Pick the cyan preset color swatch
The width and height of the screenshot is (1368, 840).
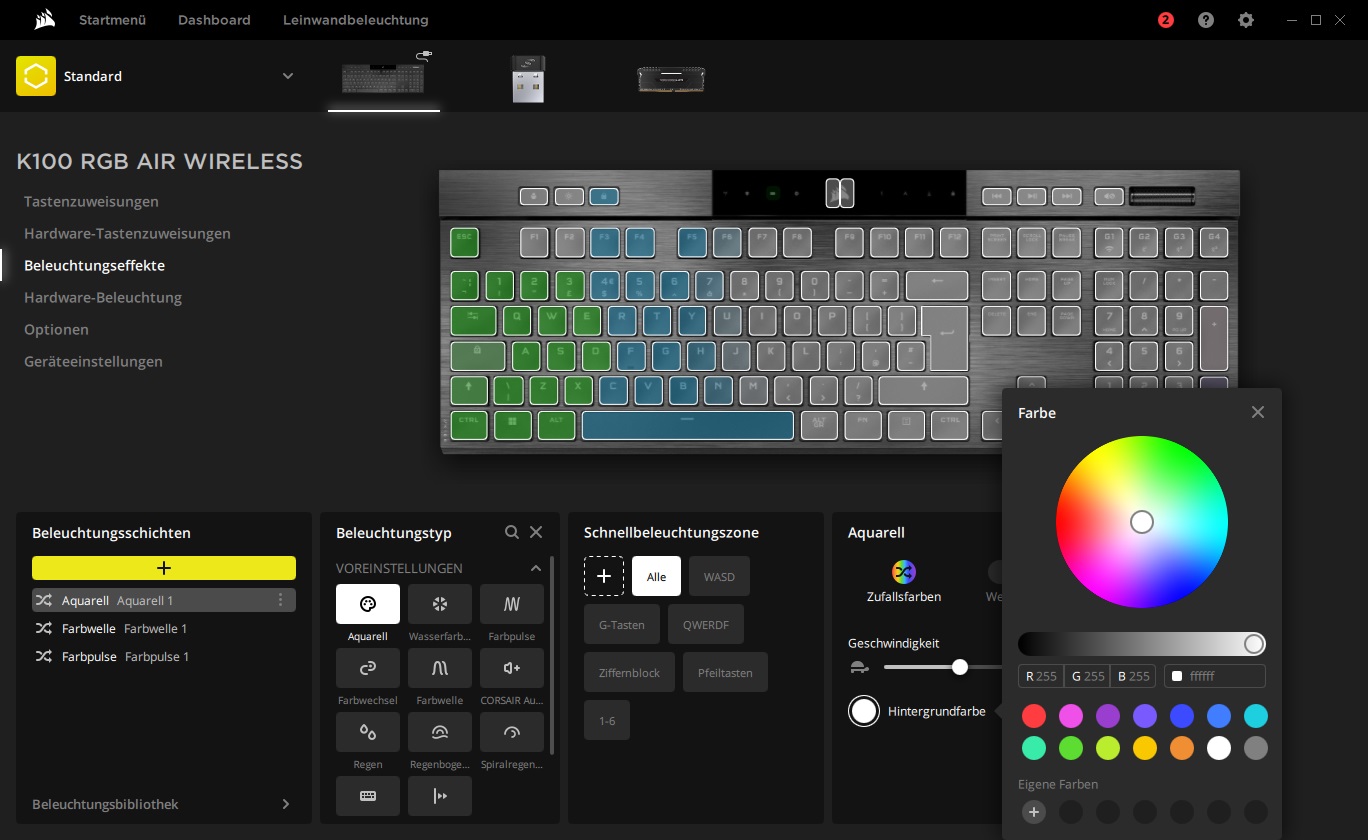(x=1256, y=716)
